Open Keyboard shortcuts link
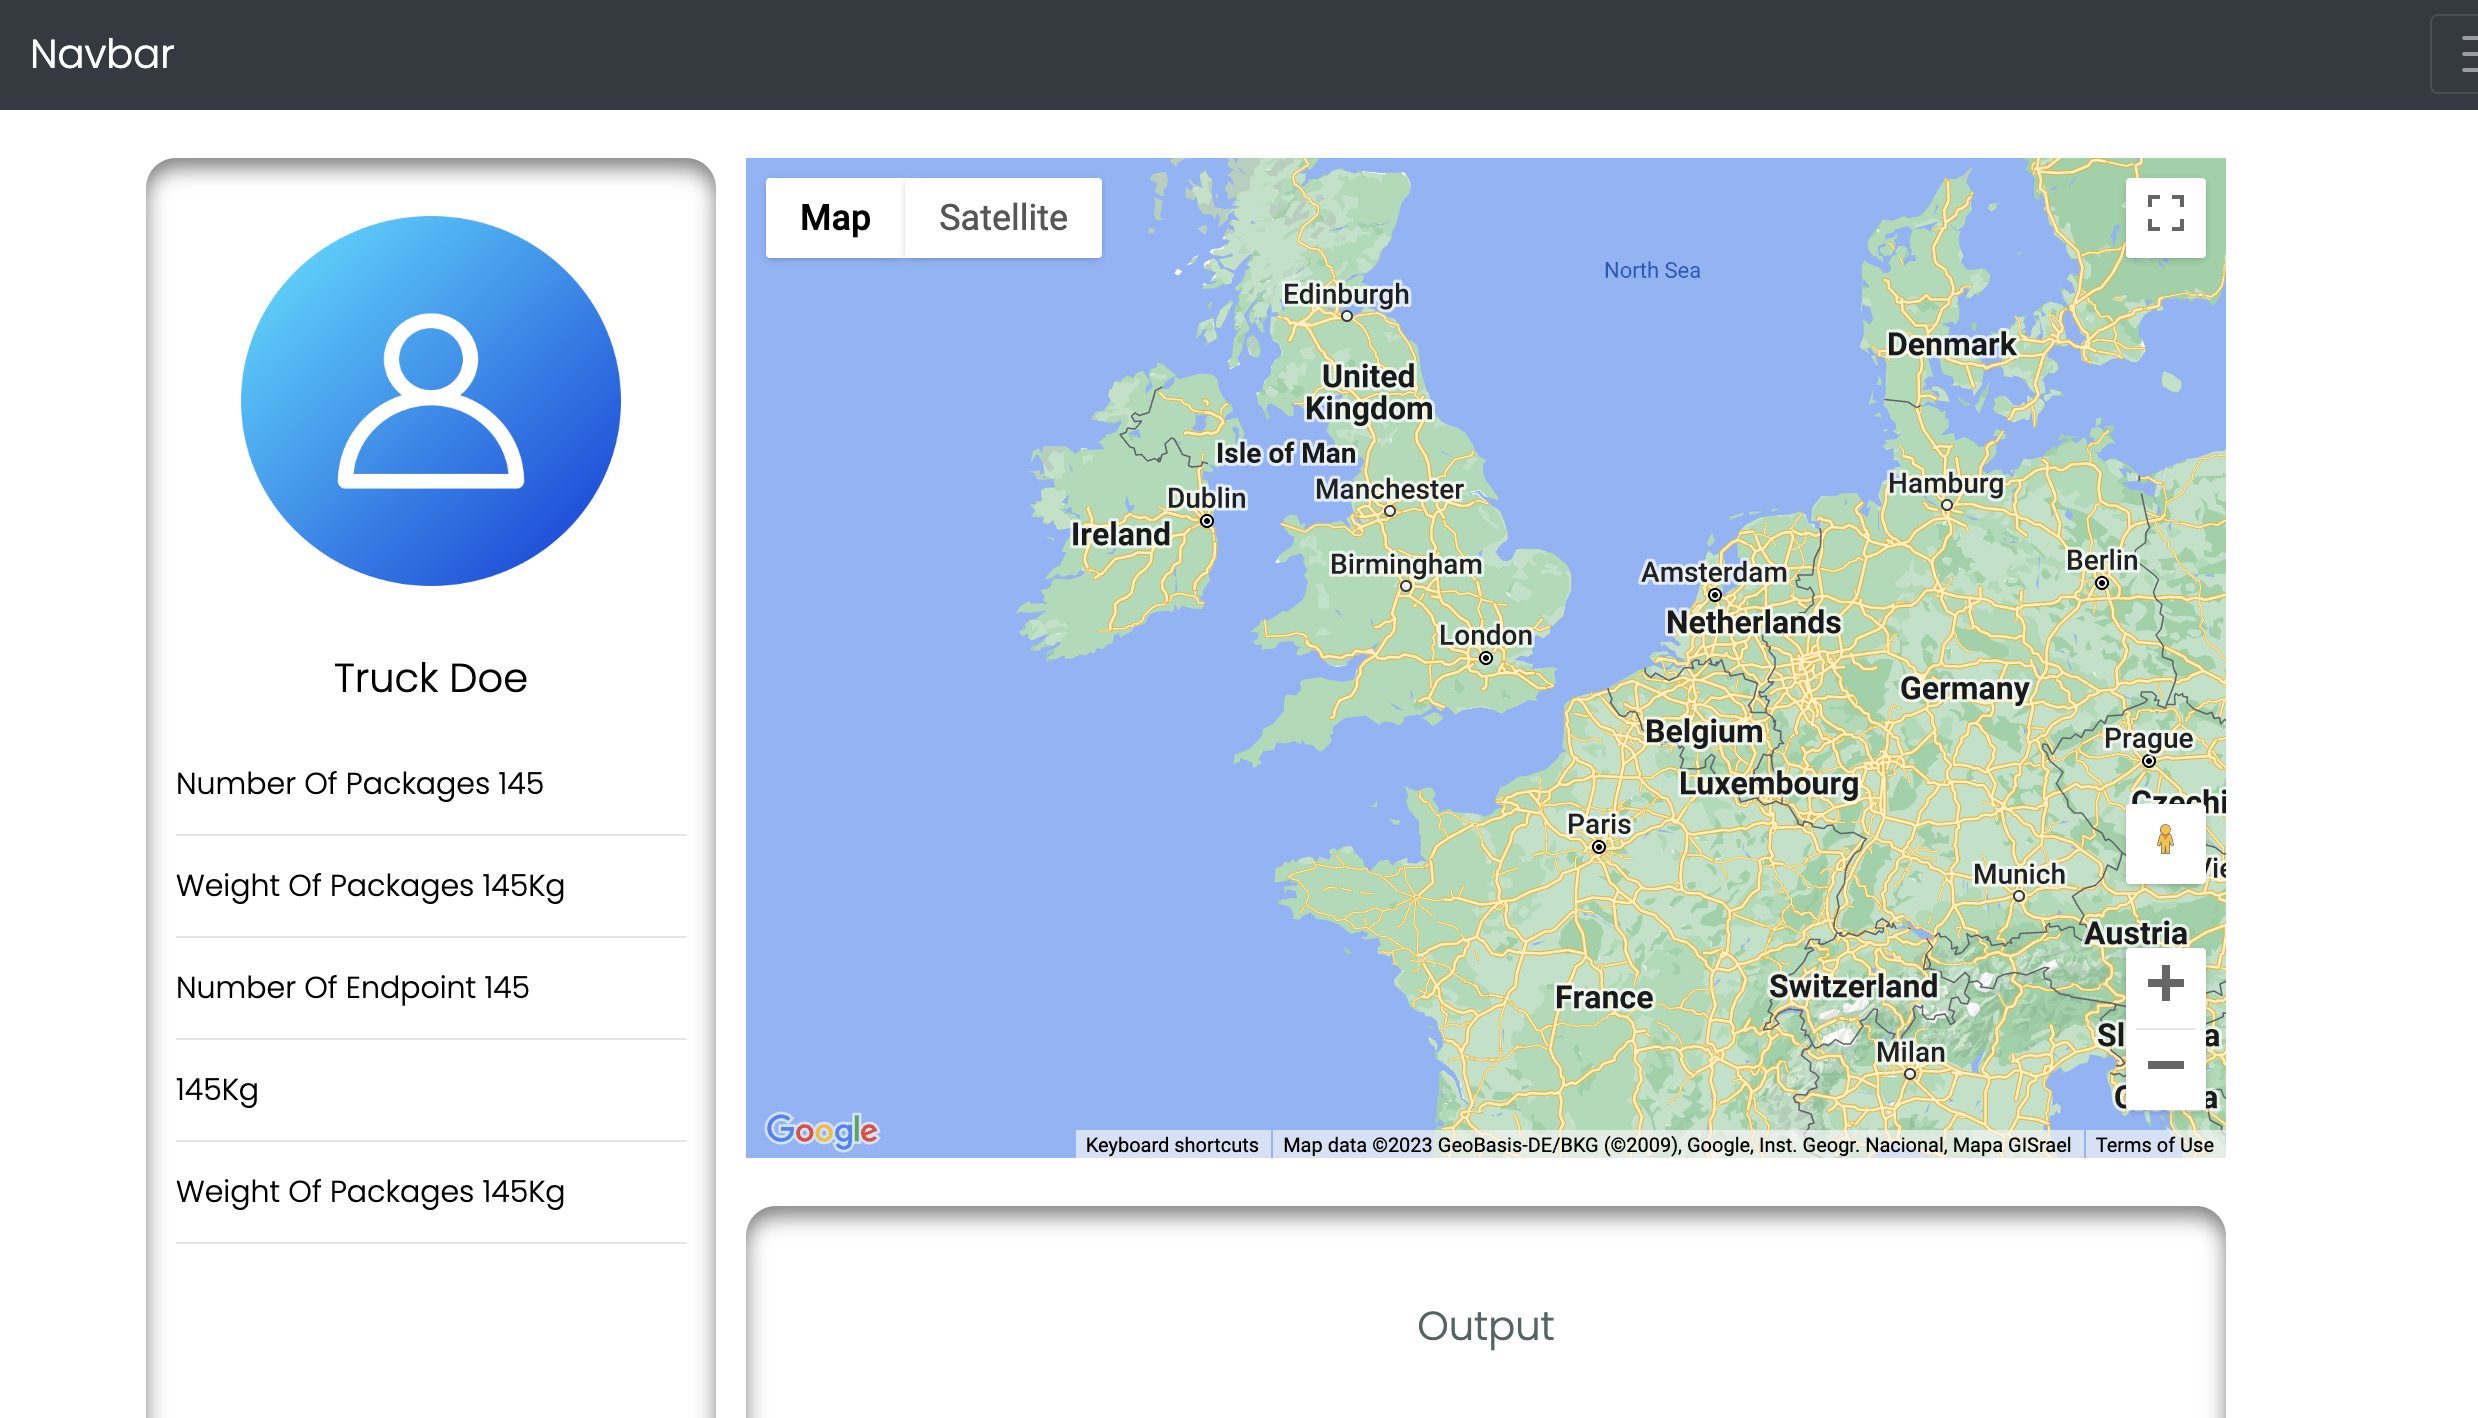The width and height of the screenshot is (2478, 1418). [x=1172, y=1145]
